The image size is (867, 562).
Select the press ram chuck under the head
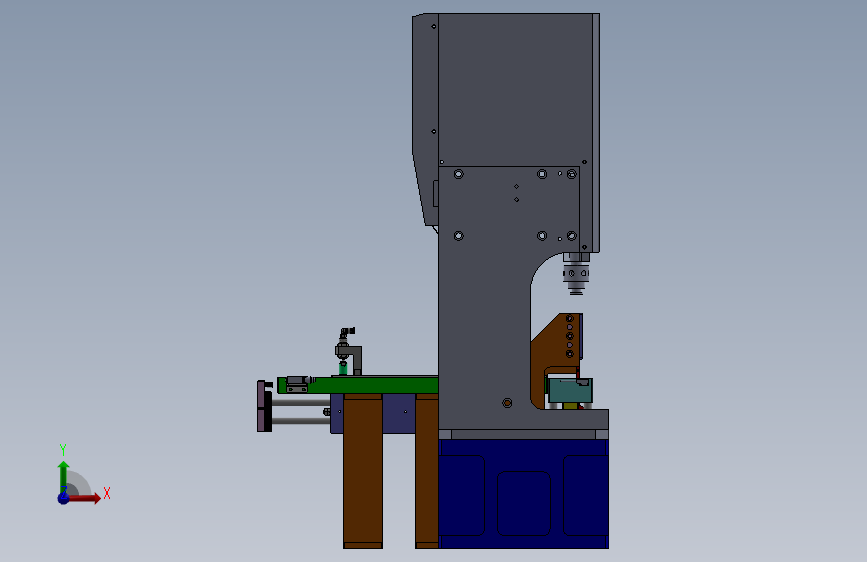[576, 274]
